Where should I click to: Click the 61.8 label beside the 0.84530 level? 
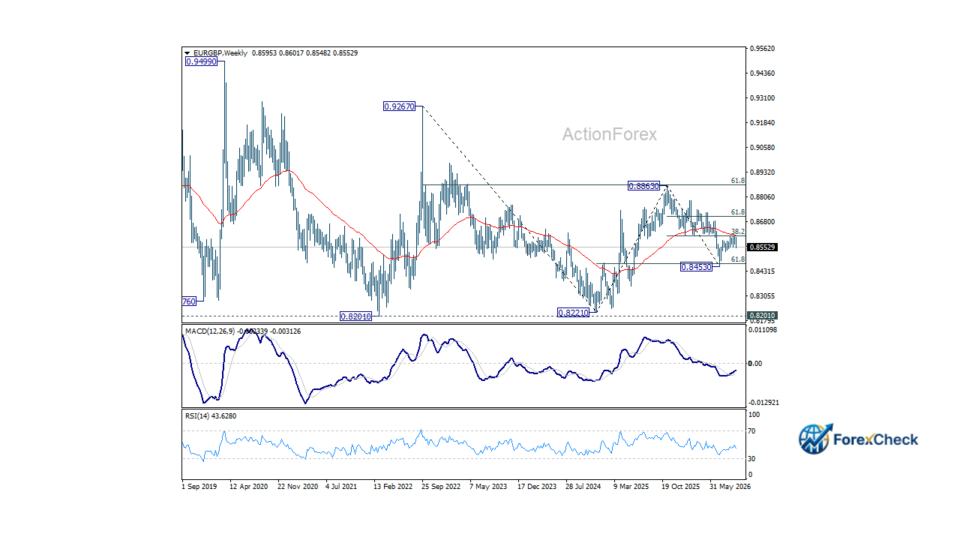(738, 260)
